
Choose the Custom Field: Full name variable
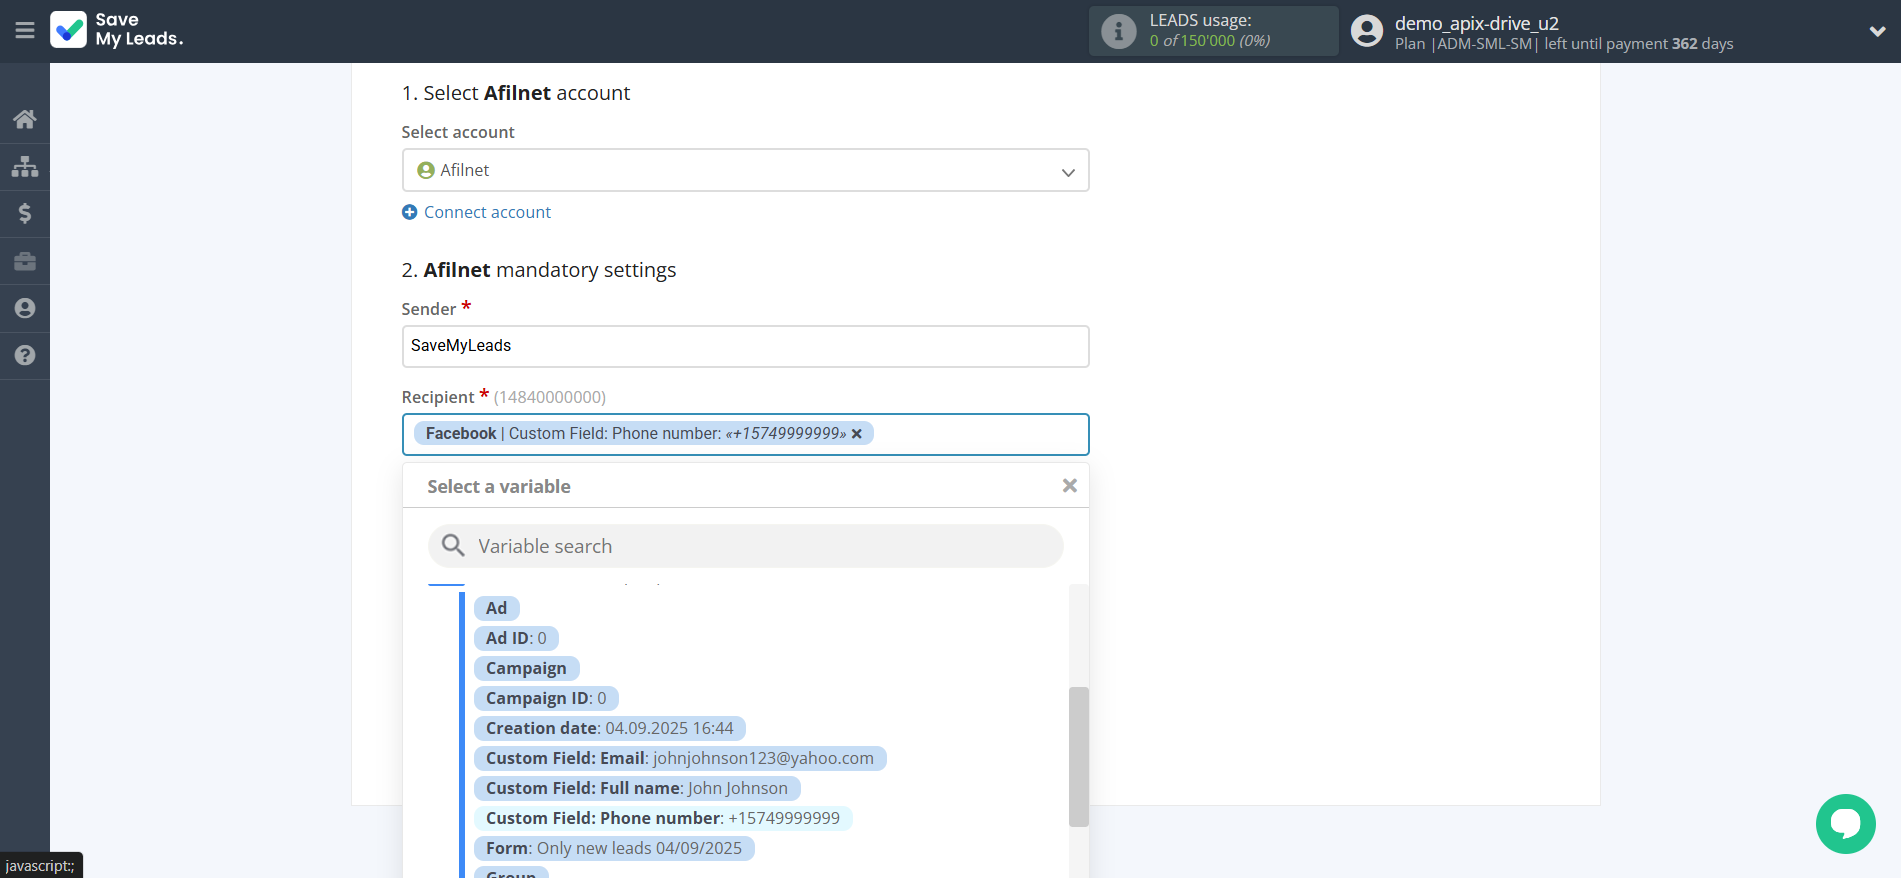pyautogui.click(x=636, y=788)
